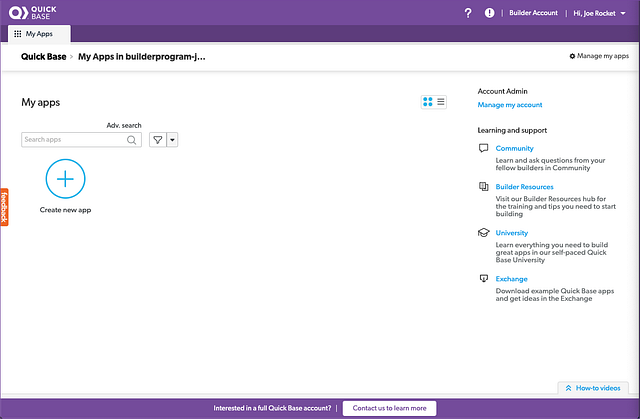This screenshot has height=419, width=640.
Task: Click the My Apps grid dots icon
Action: (18, 34)
